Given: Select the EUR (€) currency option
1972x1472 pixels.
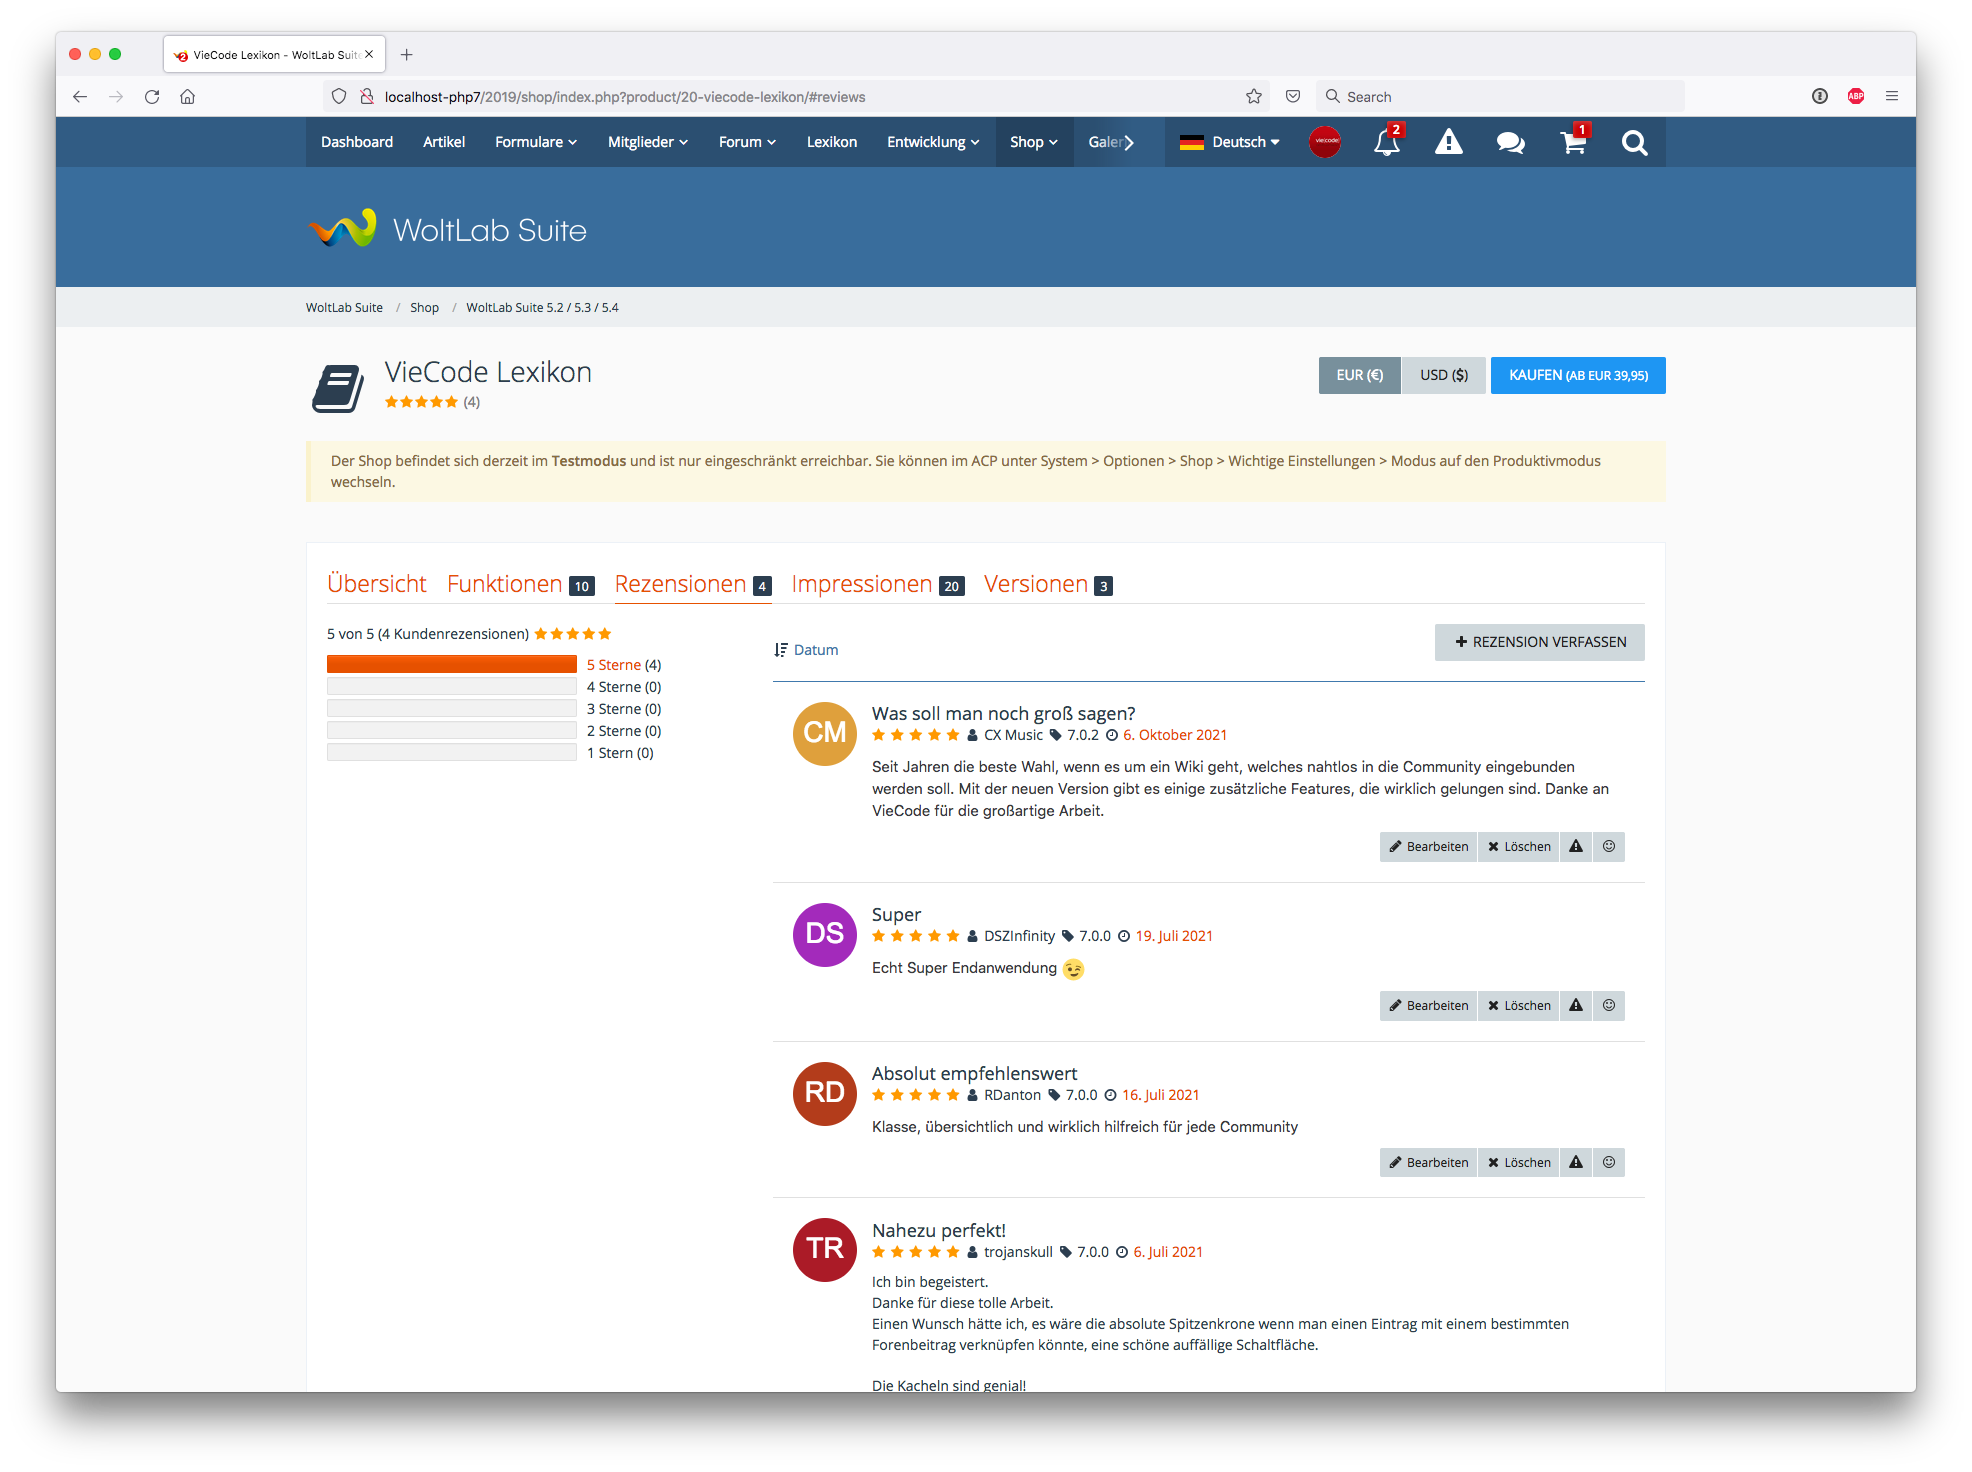Looking at the screenshot, I should 1359,376.
